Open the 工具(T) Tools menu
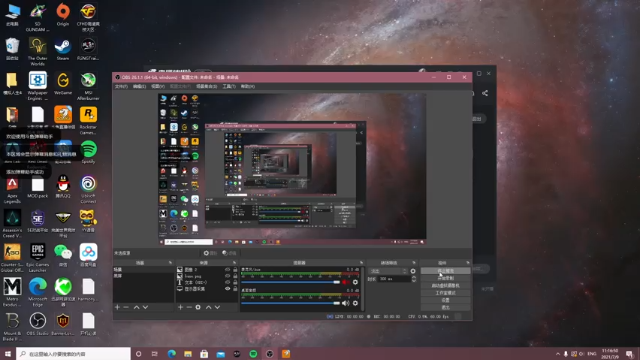640x360 pixels. coord(229,87)
